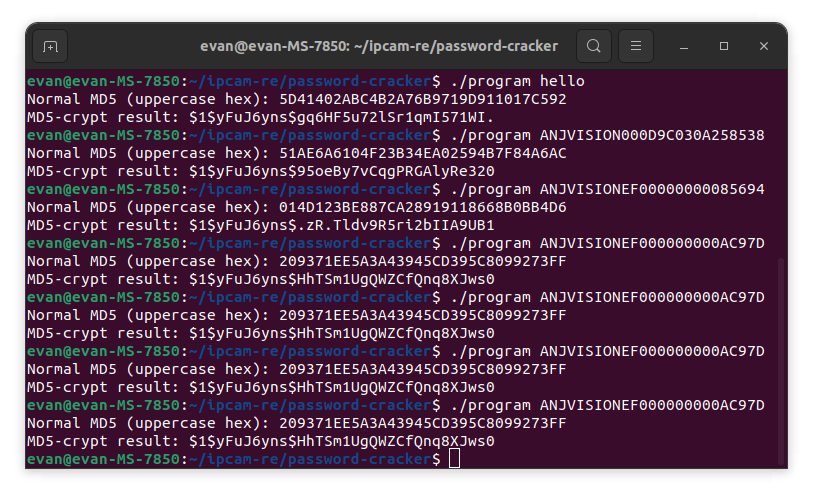Viewport: 813px width, 497px height.
Task: Click the ANJVISIONEF00000000085694 argument
Action: point(652,189)
